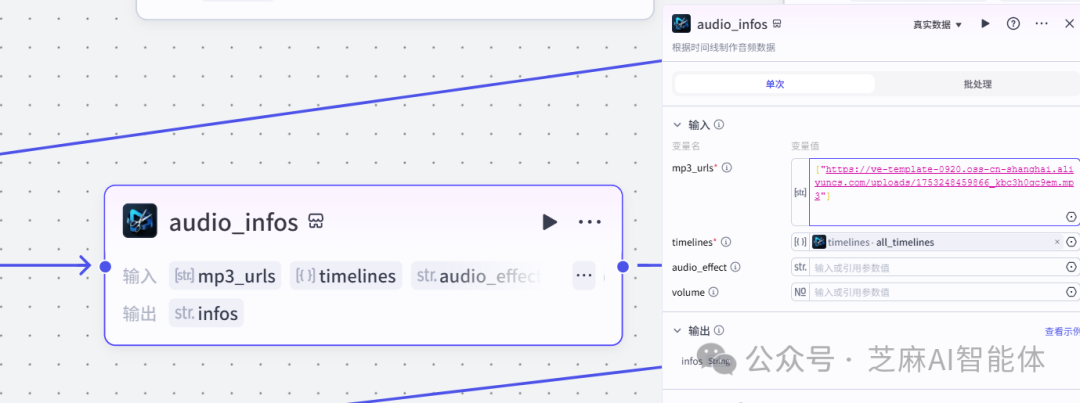The height and width of the screenshot is (403, 1080).
Task: Click the audio_effect input chip on node
Action: pyautogui.click(x=479, y=276)
